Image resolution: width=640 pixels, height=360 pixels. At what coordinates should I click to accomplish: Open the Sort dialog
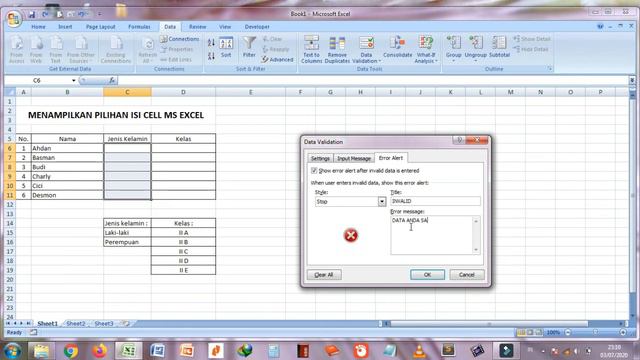[226, 48]
